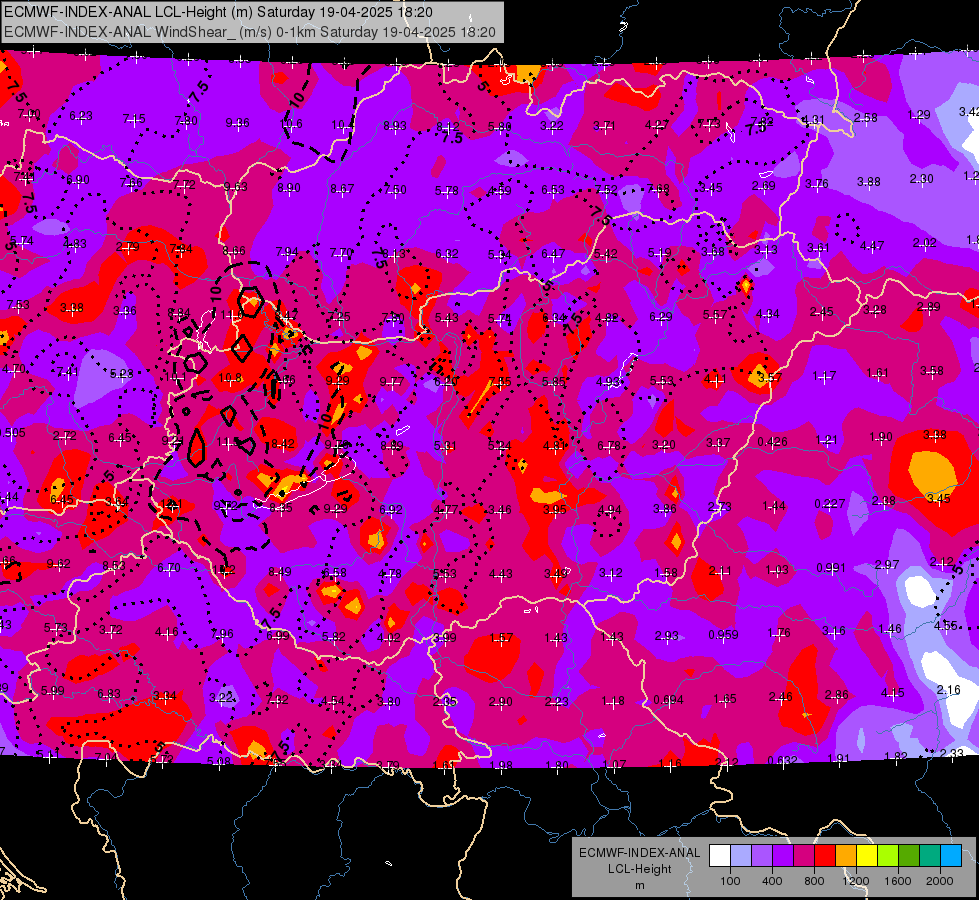
Task: Click the 1600 legend tick label
Action: pos(898,881)
